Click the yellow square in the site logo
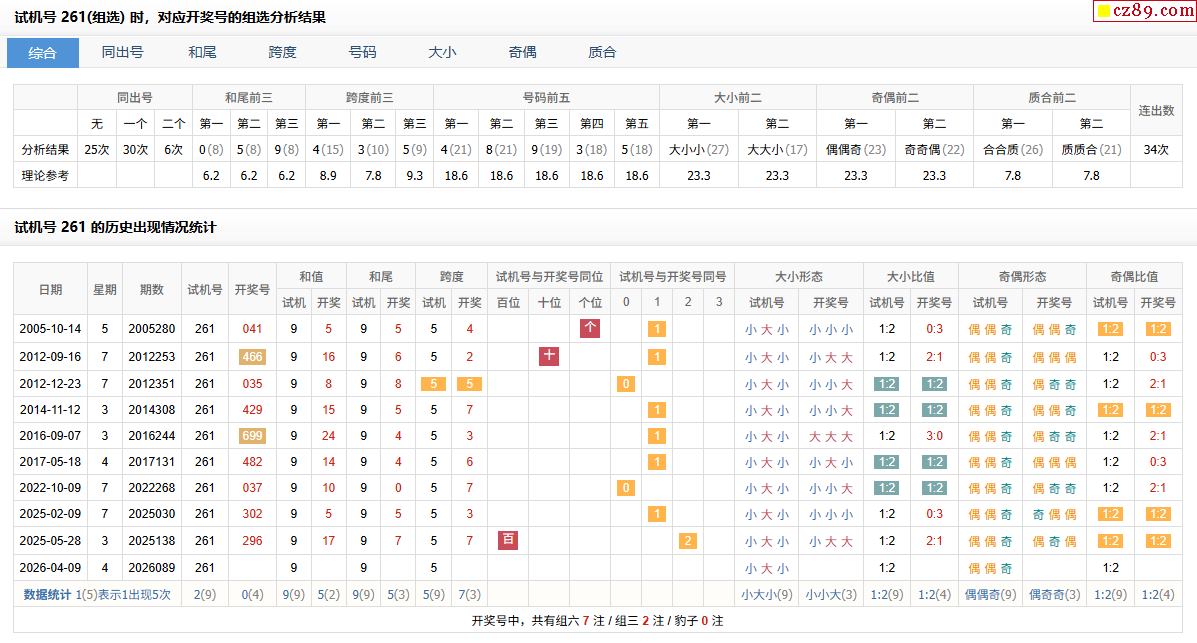The height and width of the screenshot is (643, 1197). [1104, 12]
